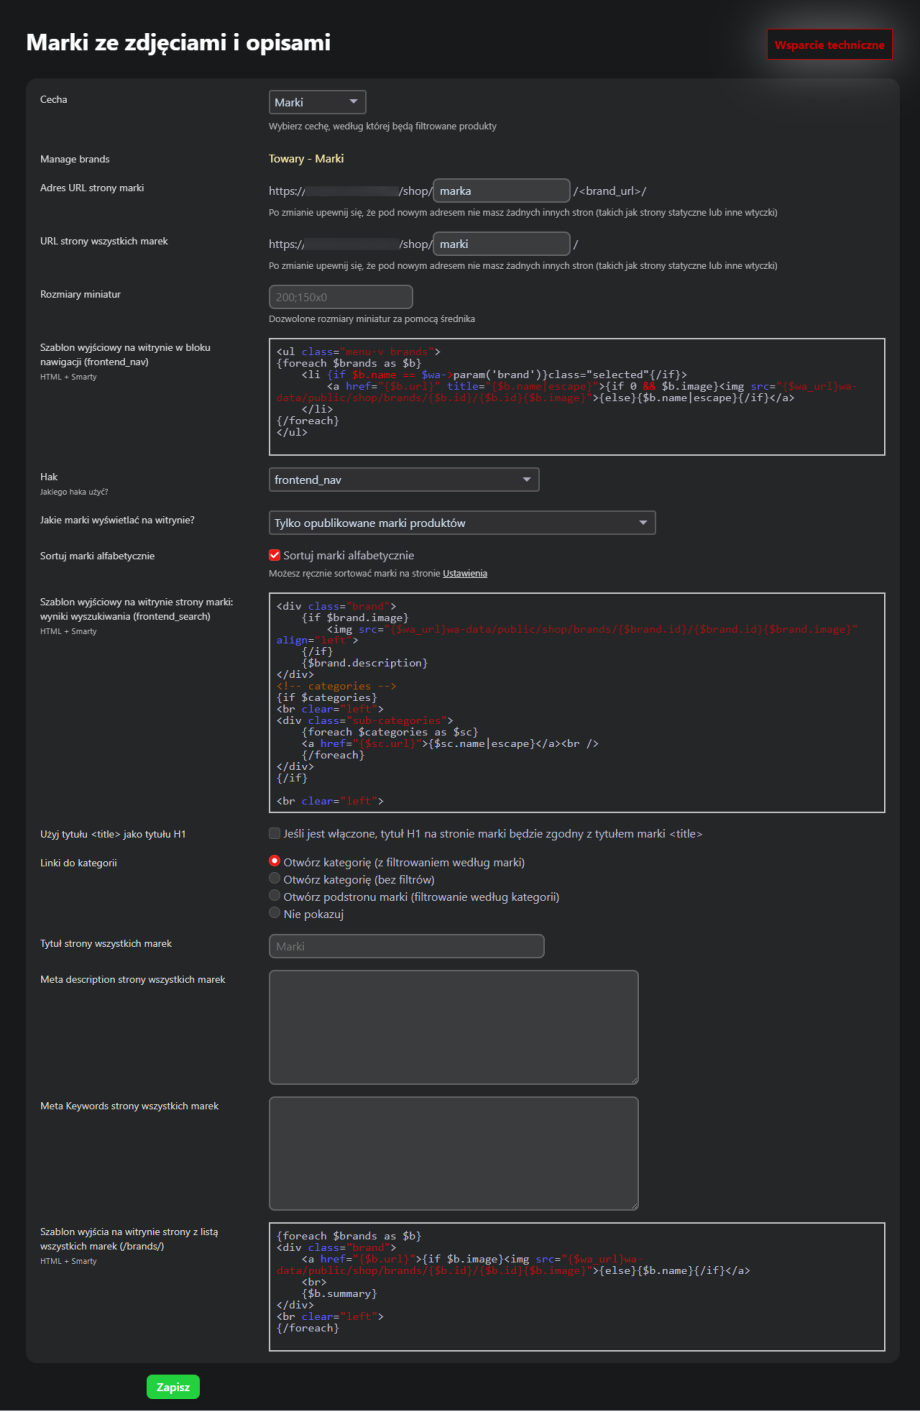
Task: Click inside the Meta Keywords textarea
Action: [x=453, y=1153]
